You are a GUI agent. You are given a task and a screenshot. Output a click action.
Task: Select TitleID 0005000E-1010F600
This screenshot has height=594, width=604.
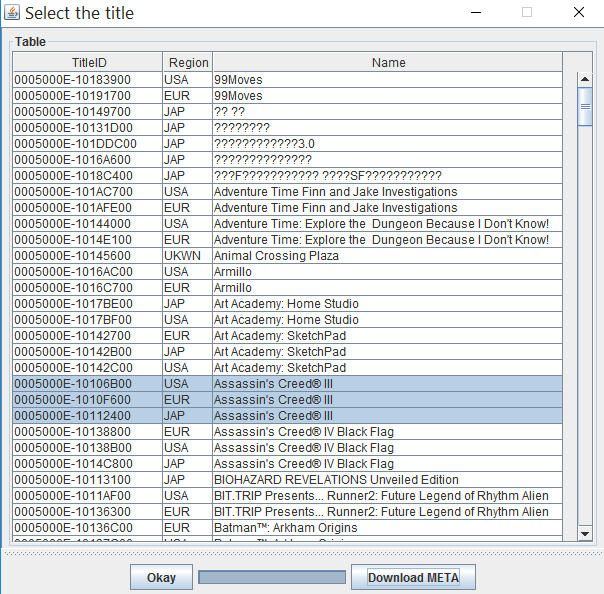click(x=88, y=399)
